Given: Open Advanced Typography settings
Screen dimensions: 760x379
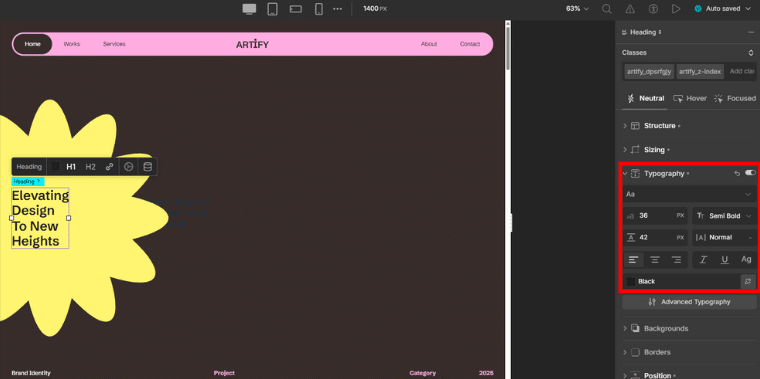Looking at the screenshot, I should pyautogui.click(x=689, y=302).
